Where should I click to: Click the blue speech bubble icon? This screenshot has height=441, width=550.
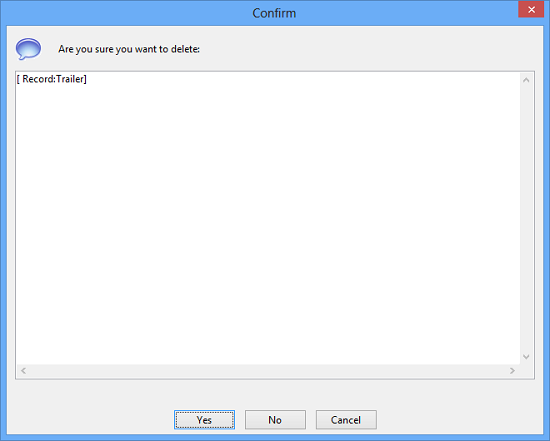point(28,49)
